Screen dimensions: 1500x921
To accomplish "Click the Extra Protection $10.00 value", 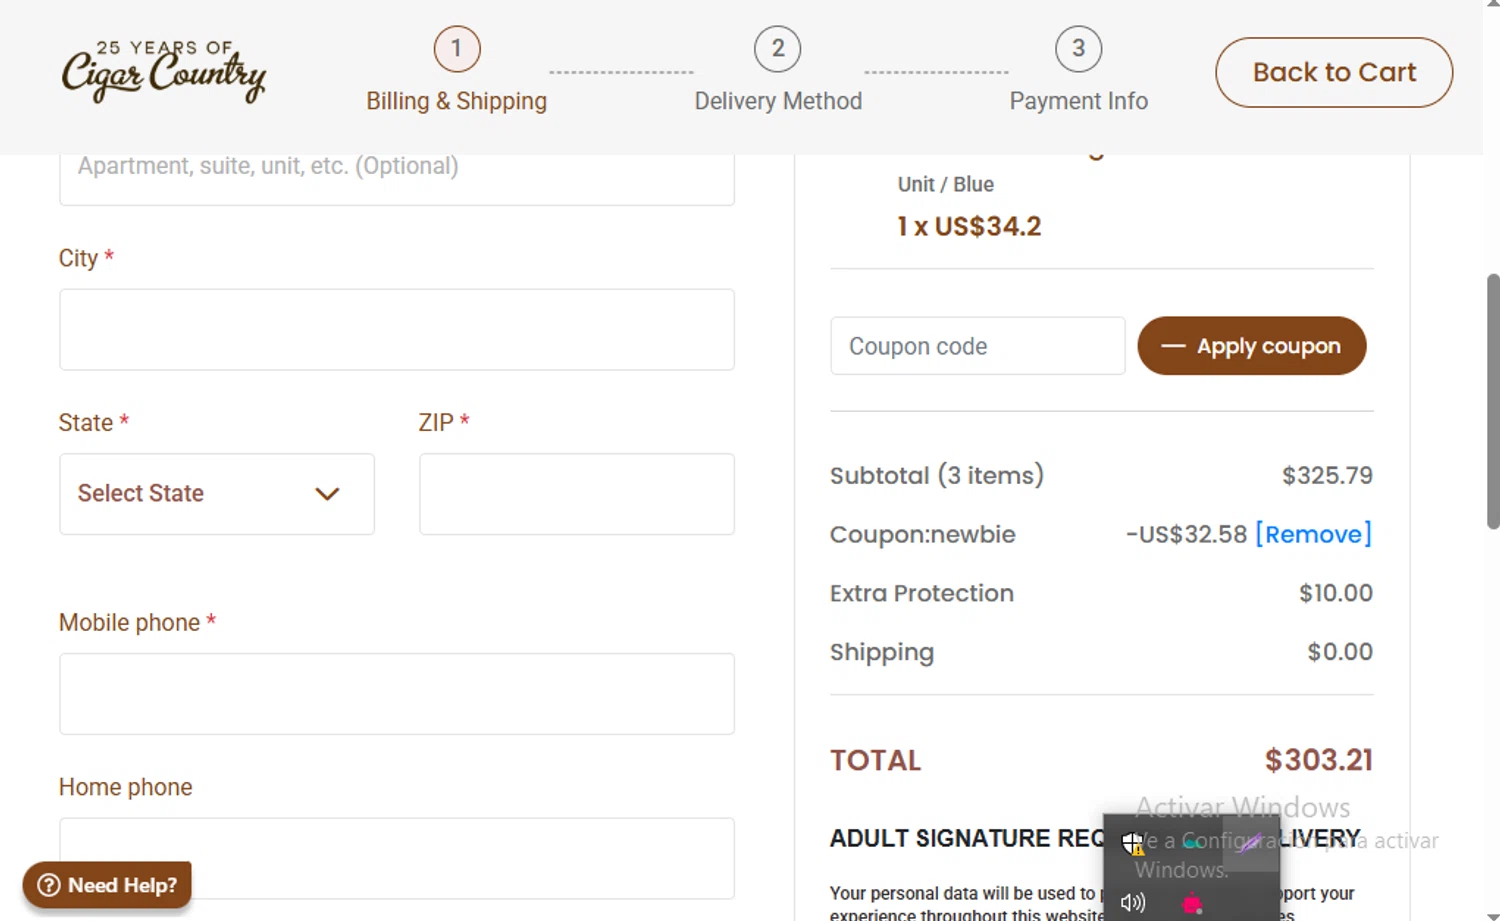I will point(1335,593).
